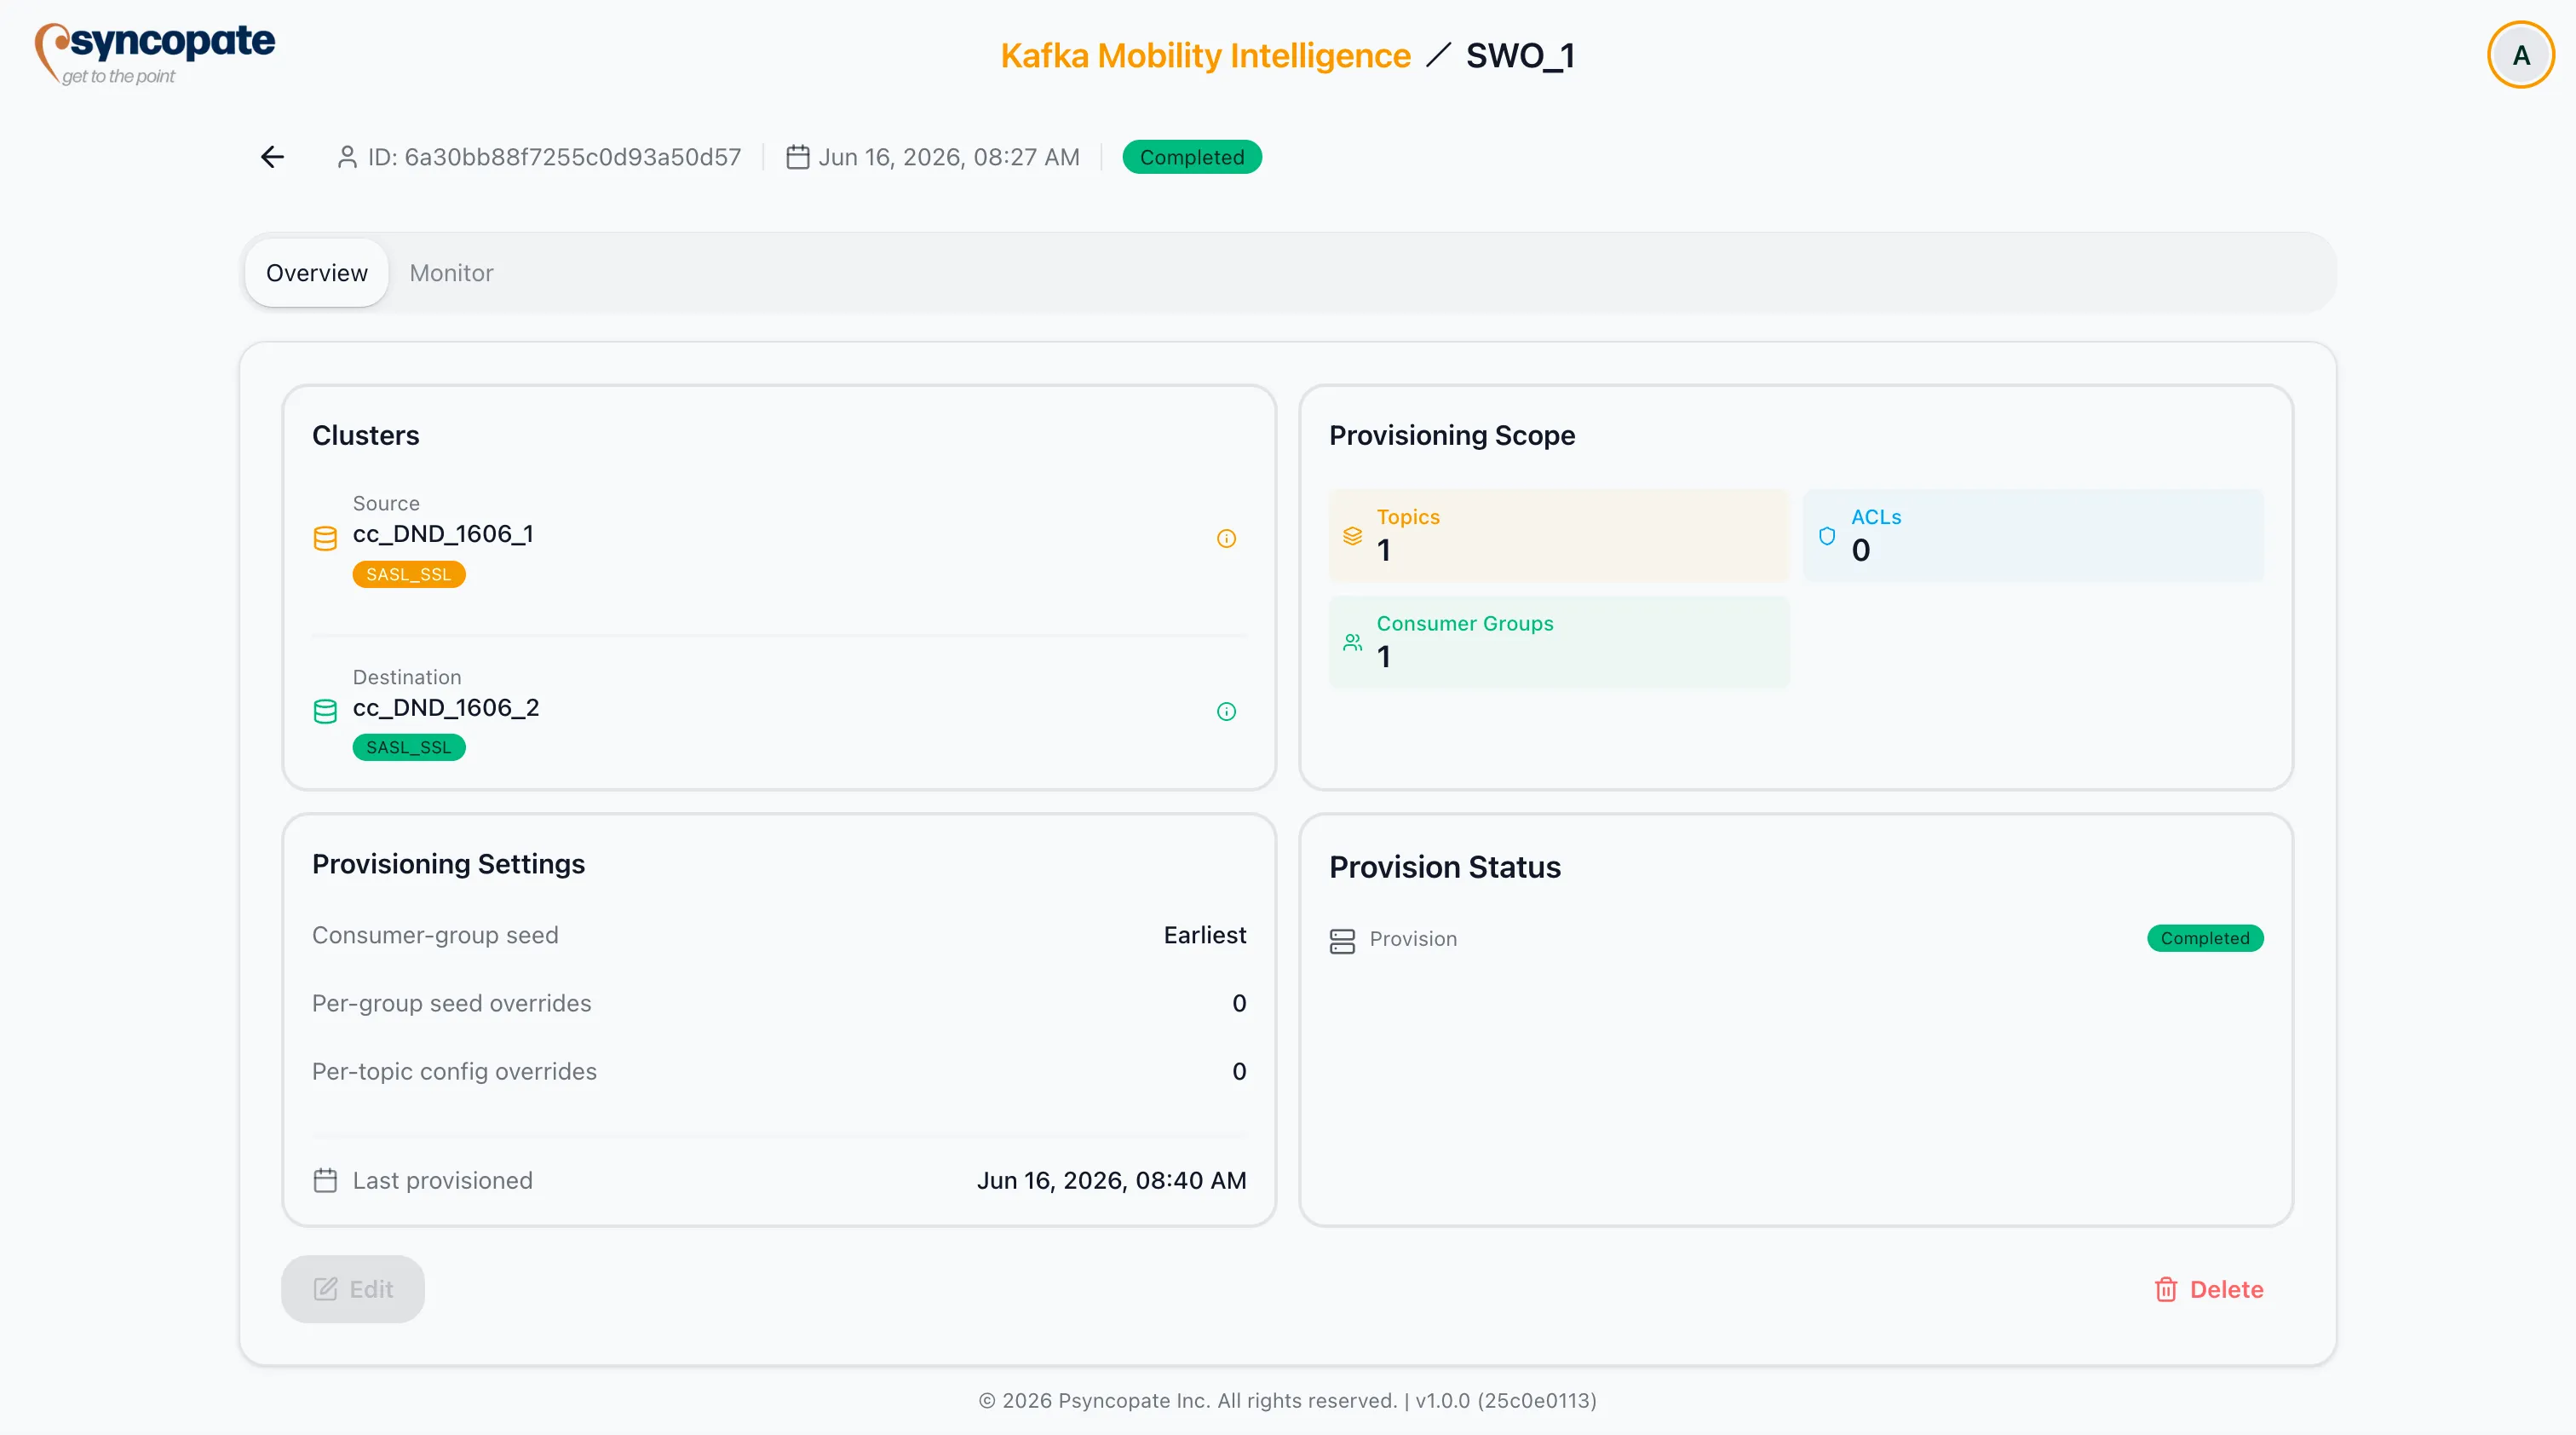Open the Topics scope card

[x=1558, y=536]
